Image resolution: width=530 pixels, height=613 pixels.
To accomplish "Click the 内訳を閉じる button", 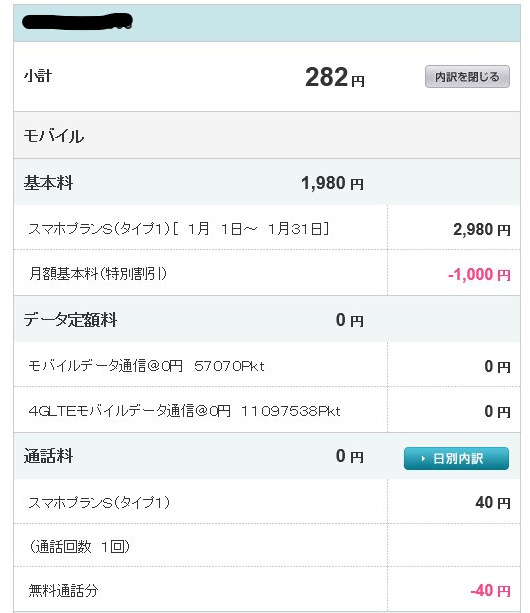I will point(467,77).
